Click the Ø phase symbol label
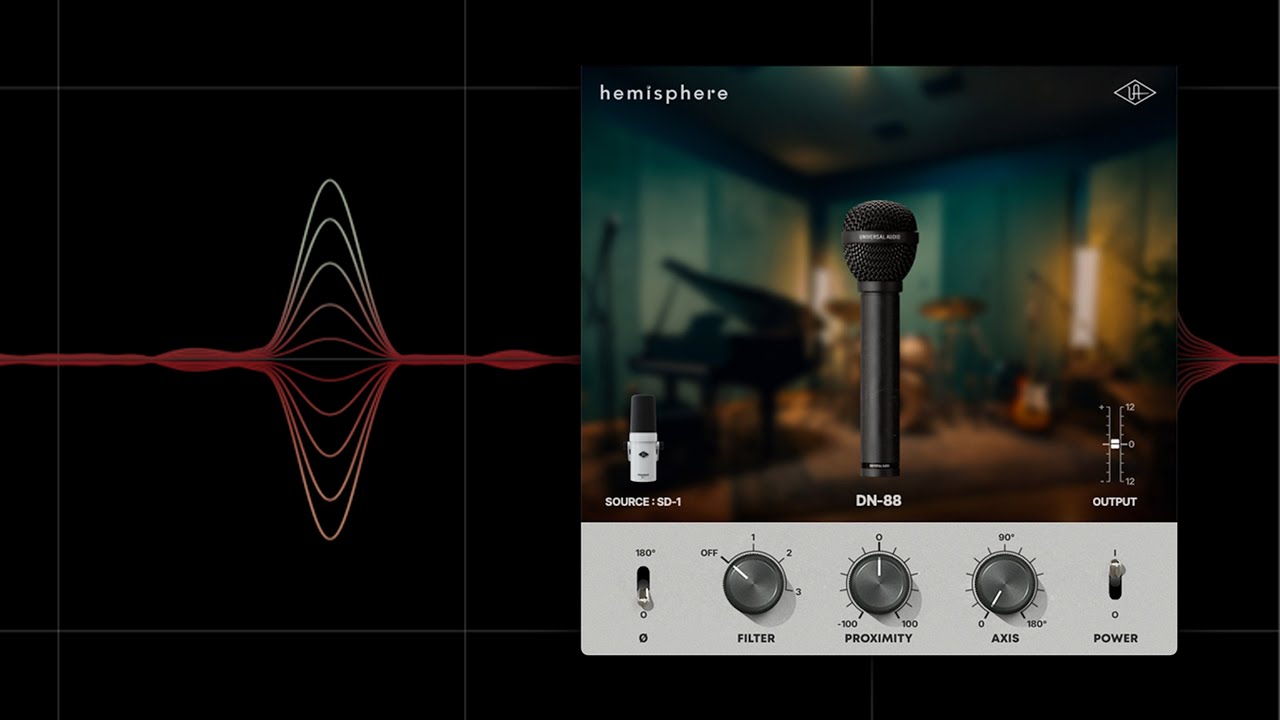1280x720 pixels. 644,637
